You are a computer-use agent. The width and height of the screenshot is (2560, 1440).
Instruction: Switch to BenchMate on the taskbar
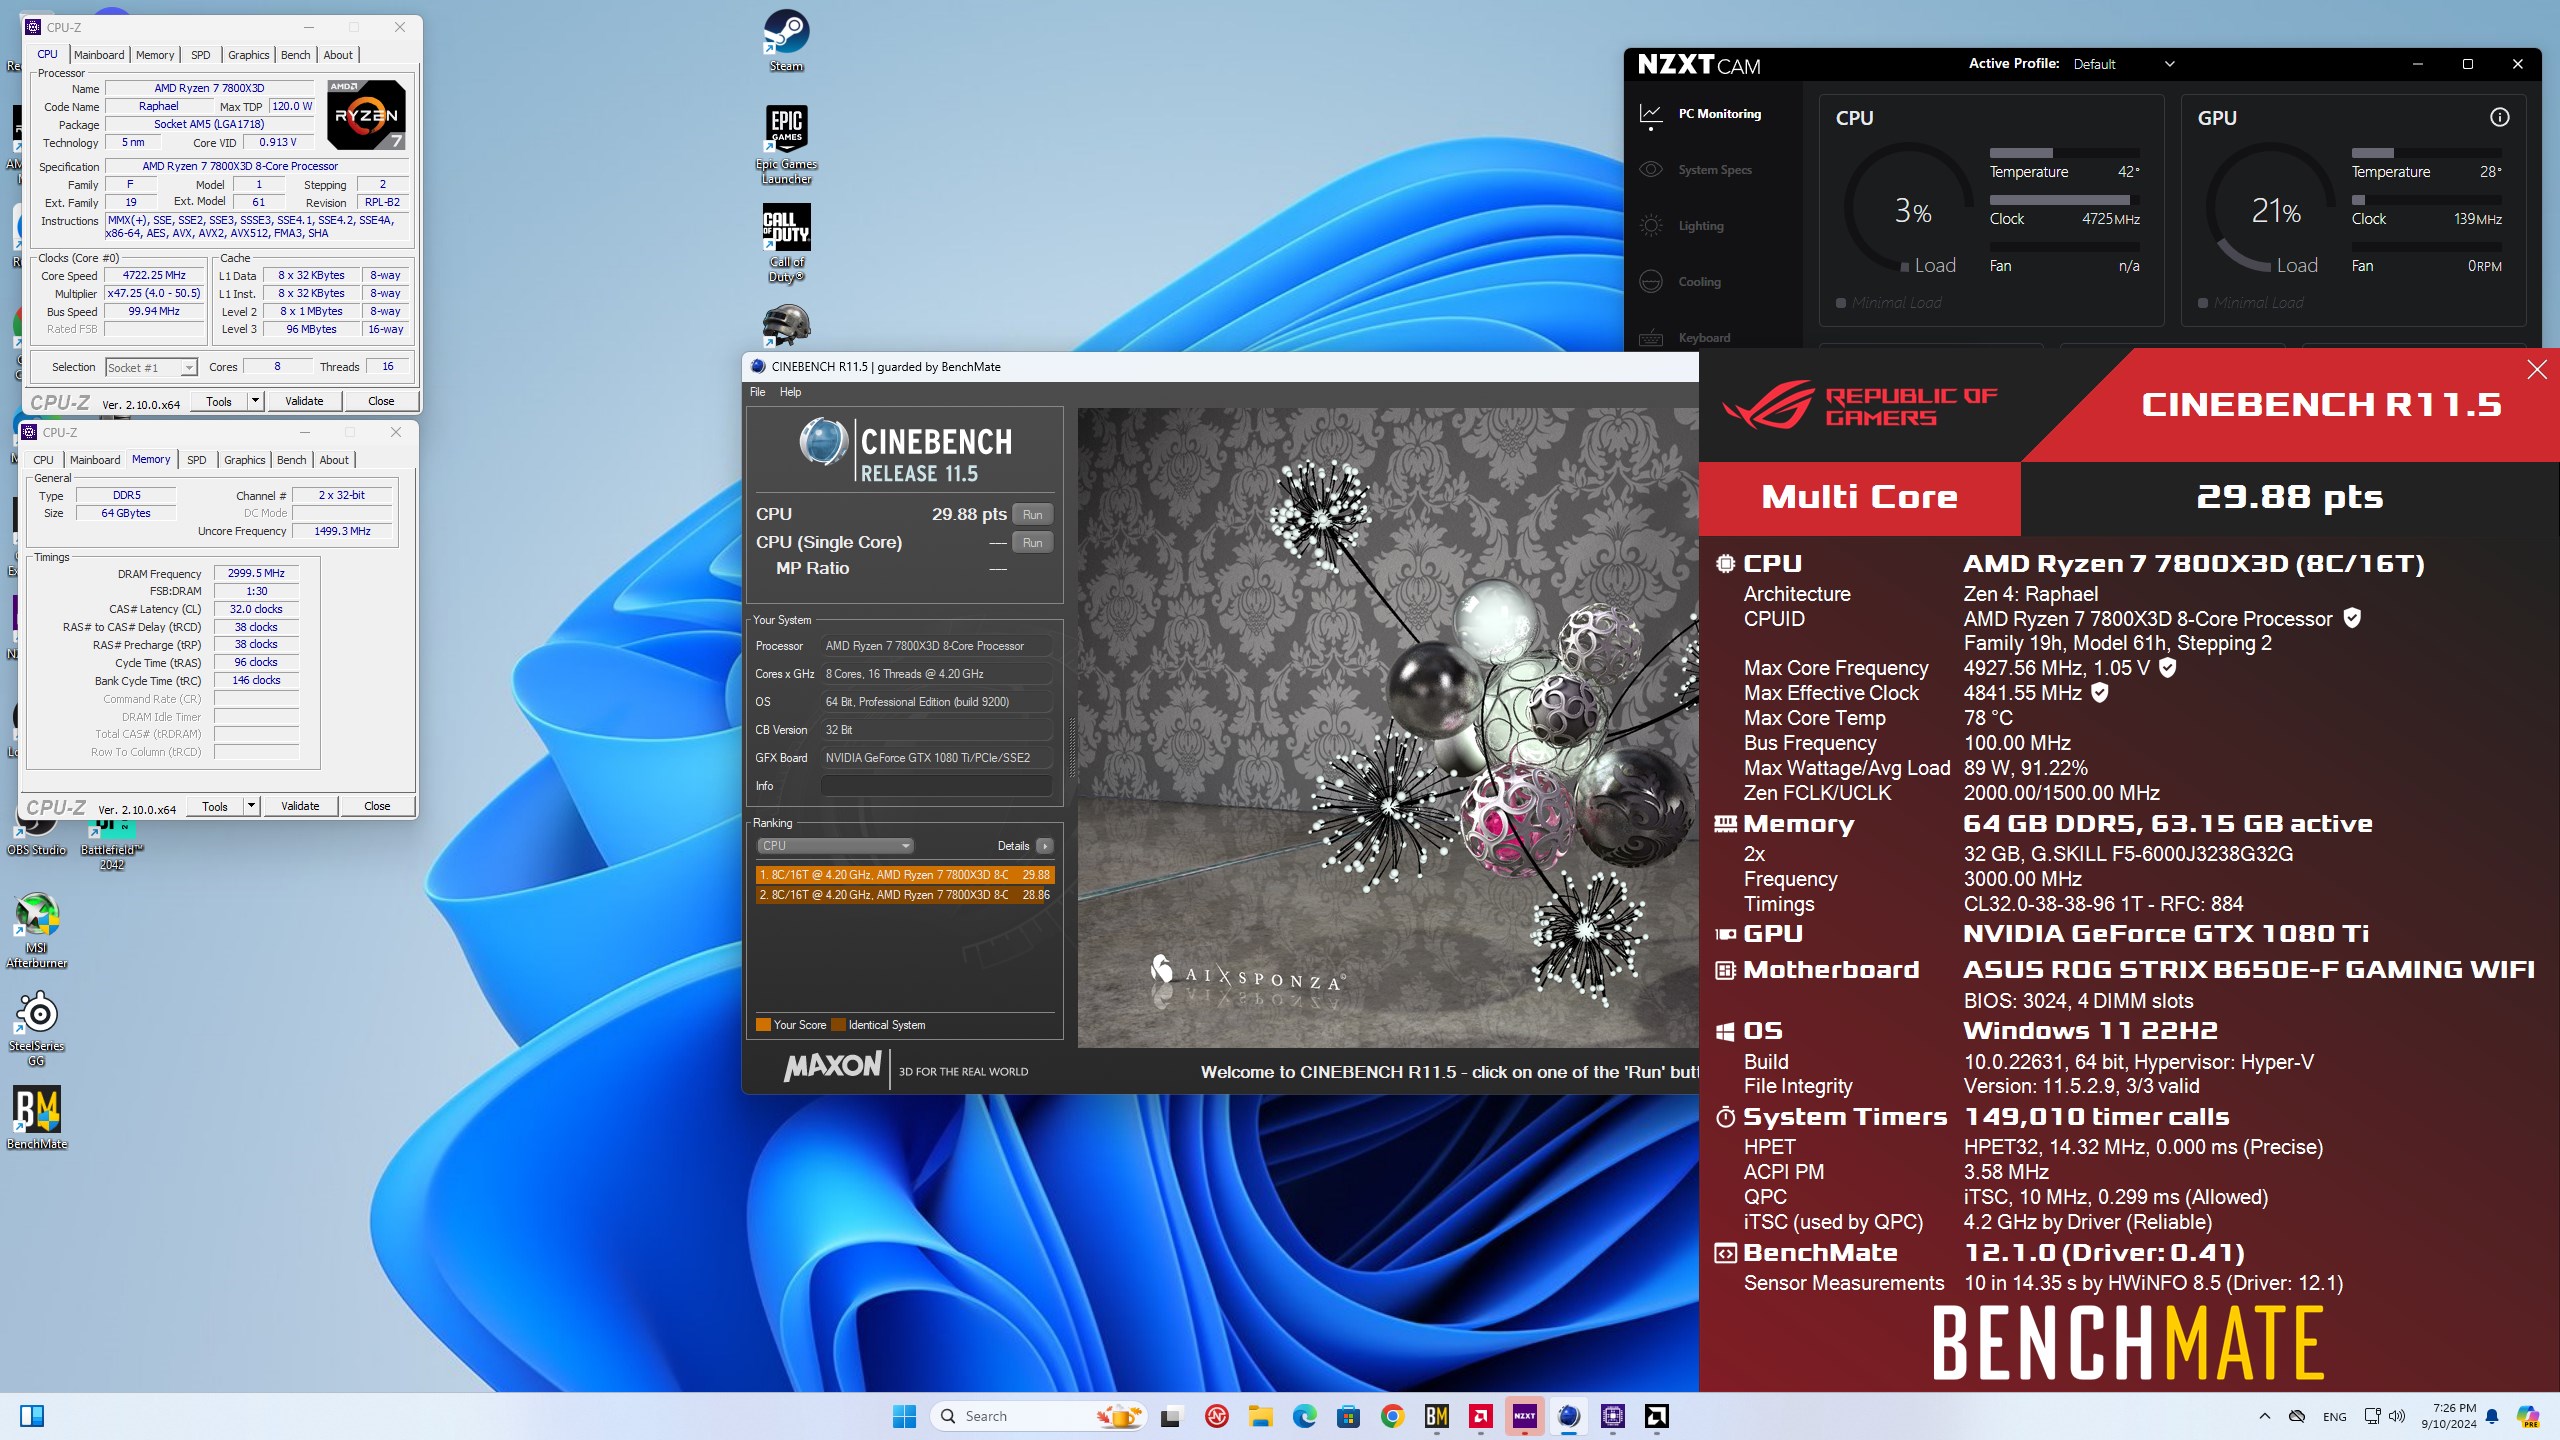click(1437, 1416)
